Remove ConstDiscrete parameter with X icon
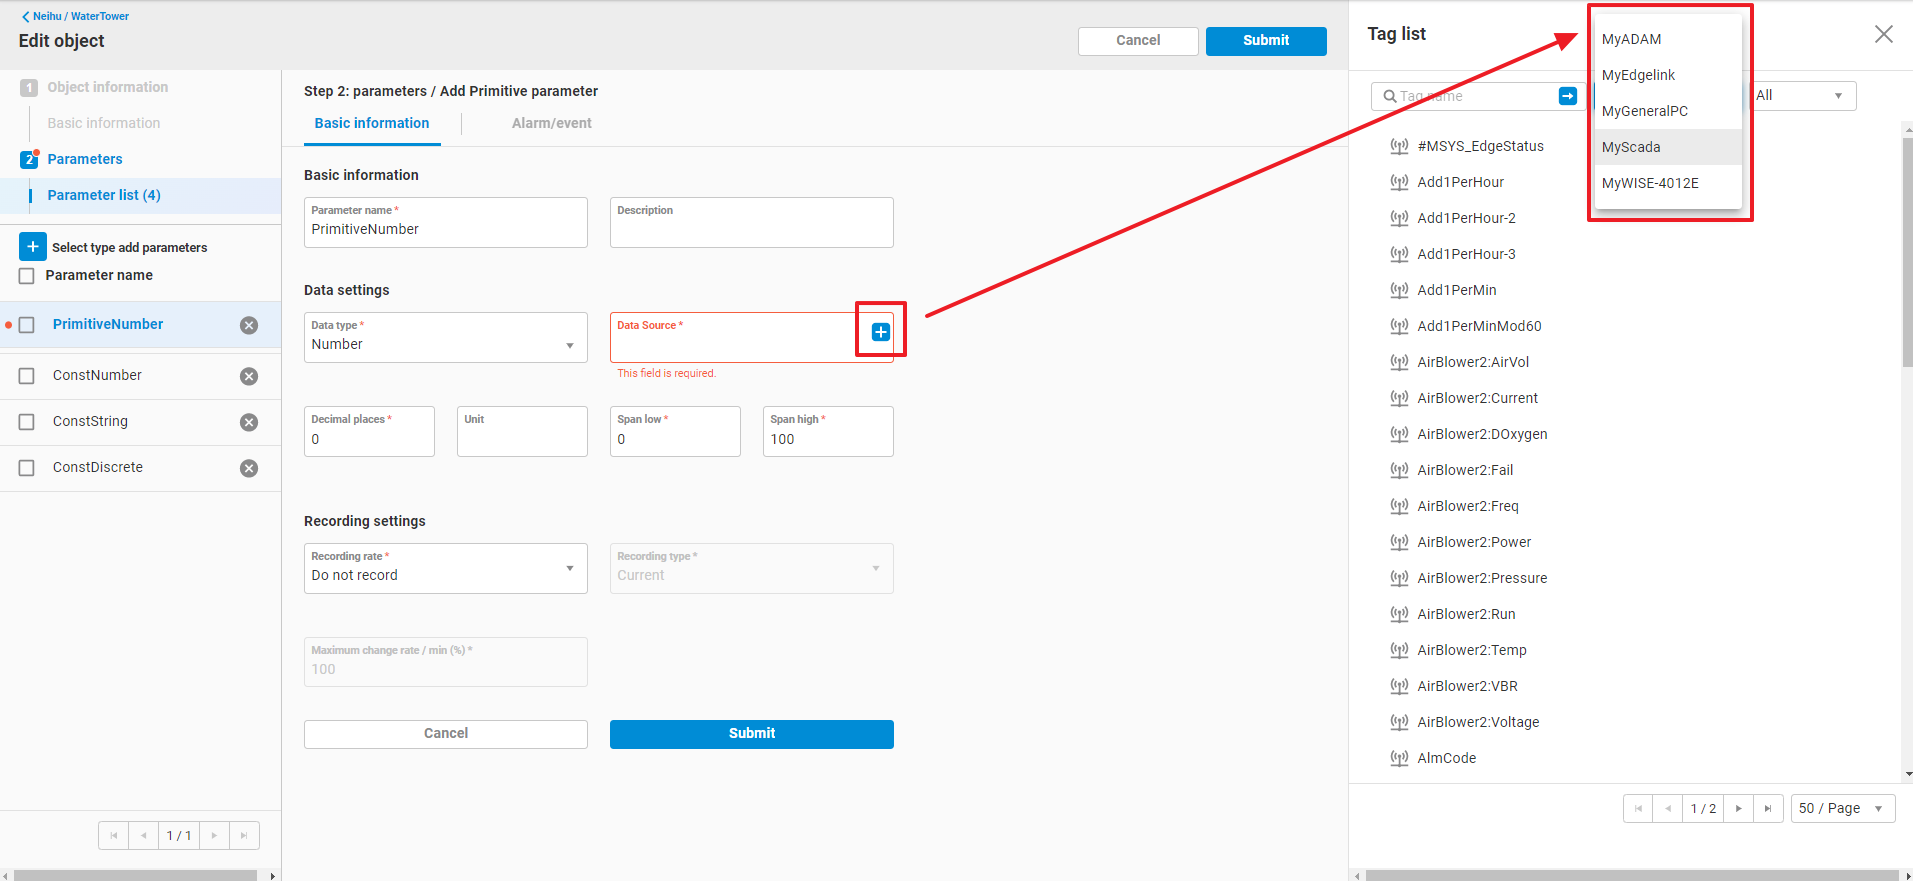Screen dimensions: 1913x881 (x=249, y=468)
